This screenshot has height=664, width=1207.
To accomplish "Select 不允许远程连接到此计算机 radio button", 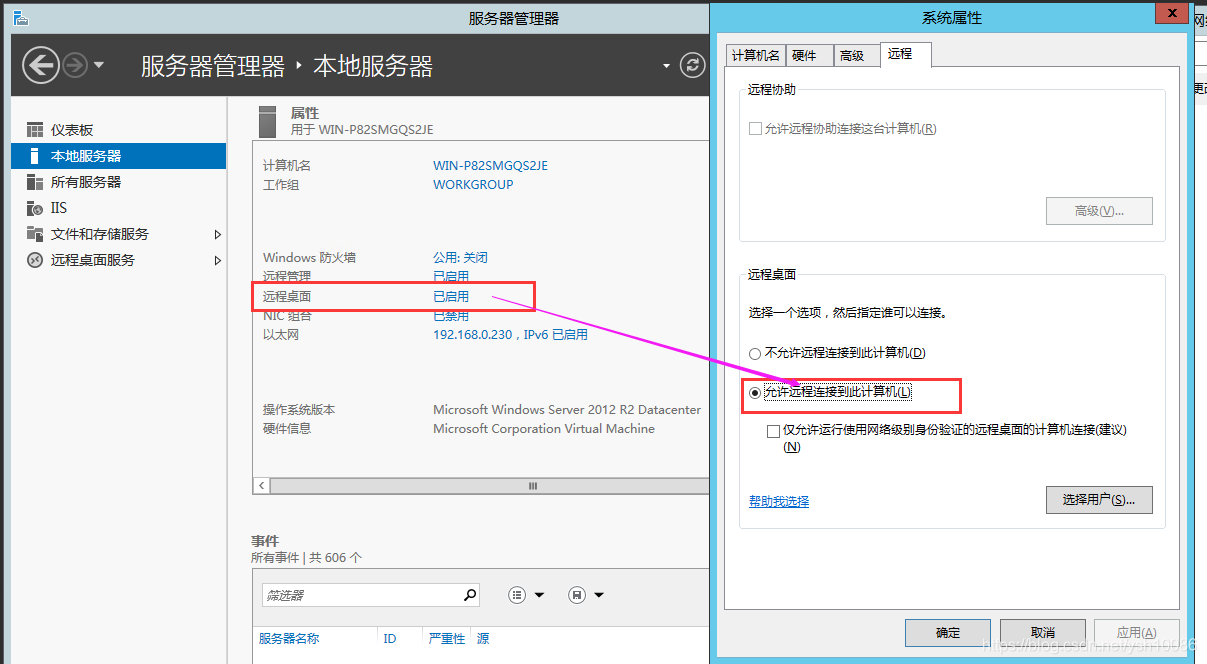I will pos(755,353).
